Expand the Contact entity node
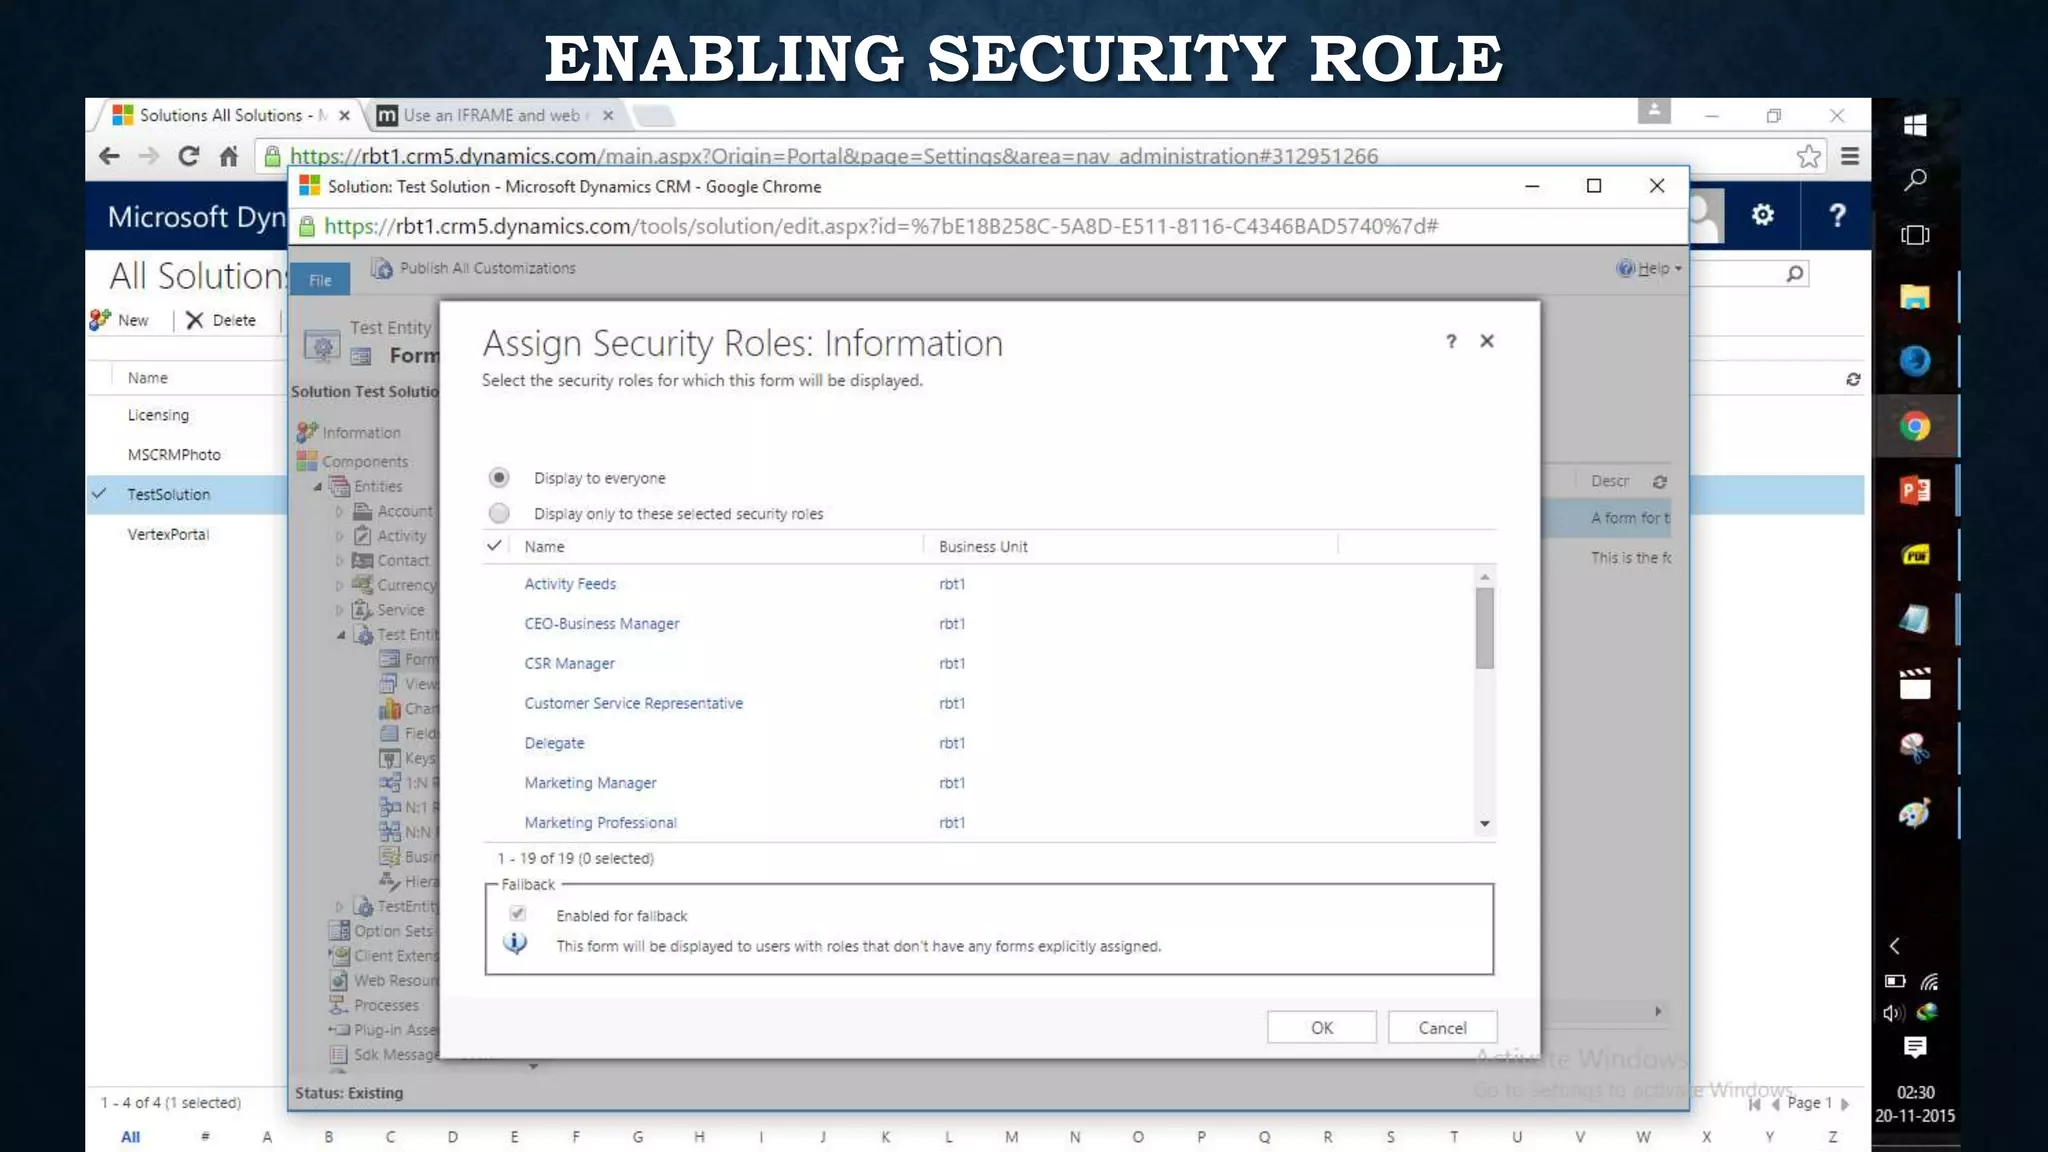 point(339,561)
